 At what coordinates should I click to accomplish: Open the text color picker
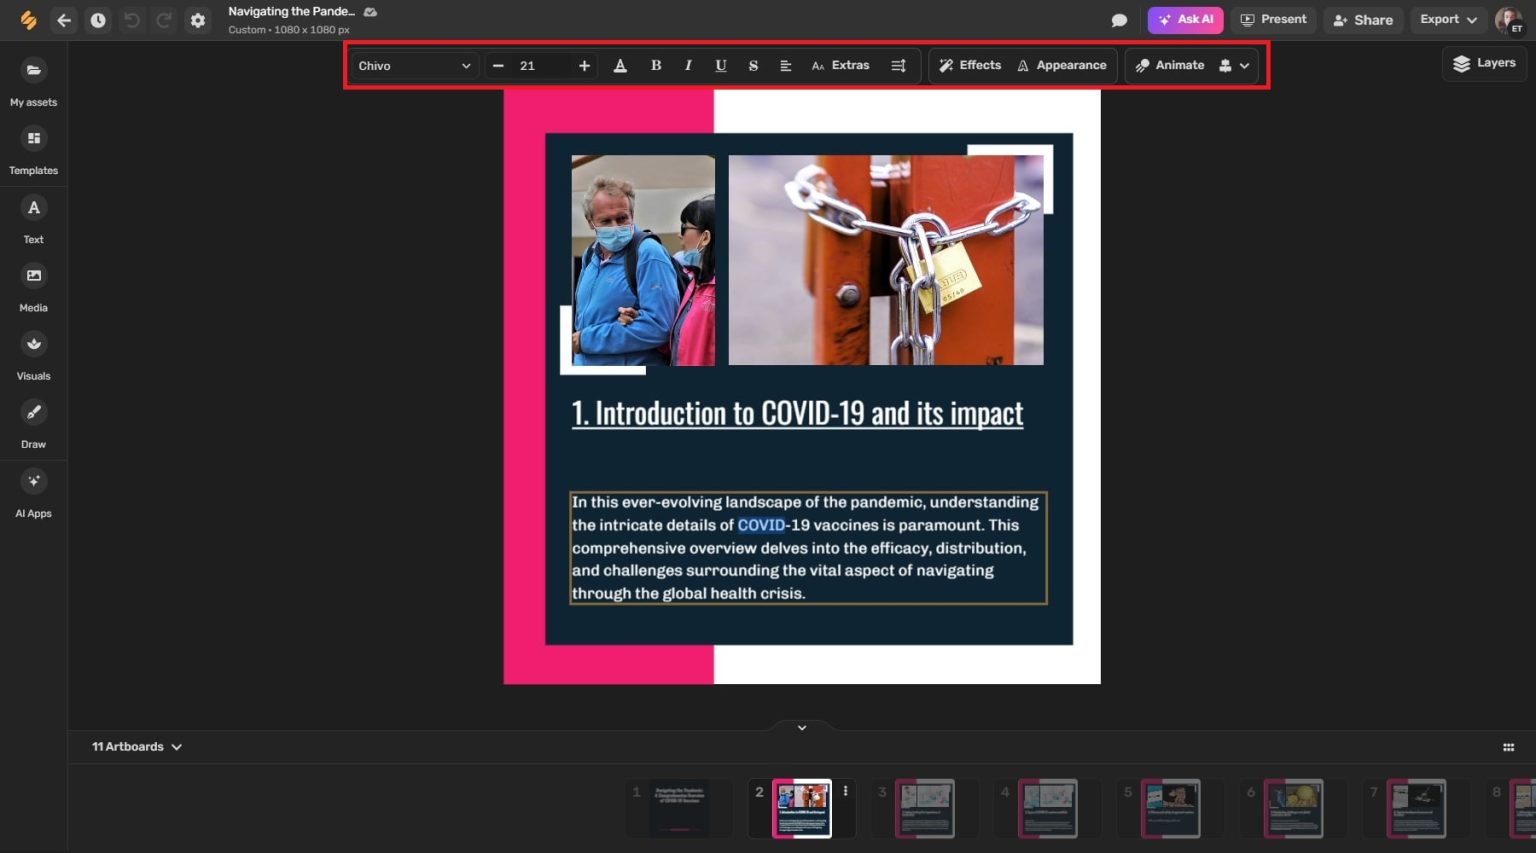click(x=620, y=65)
